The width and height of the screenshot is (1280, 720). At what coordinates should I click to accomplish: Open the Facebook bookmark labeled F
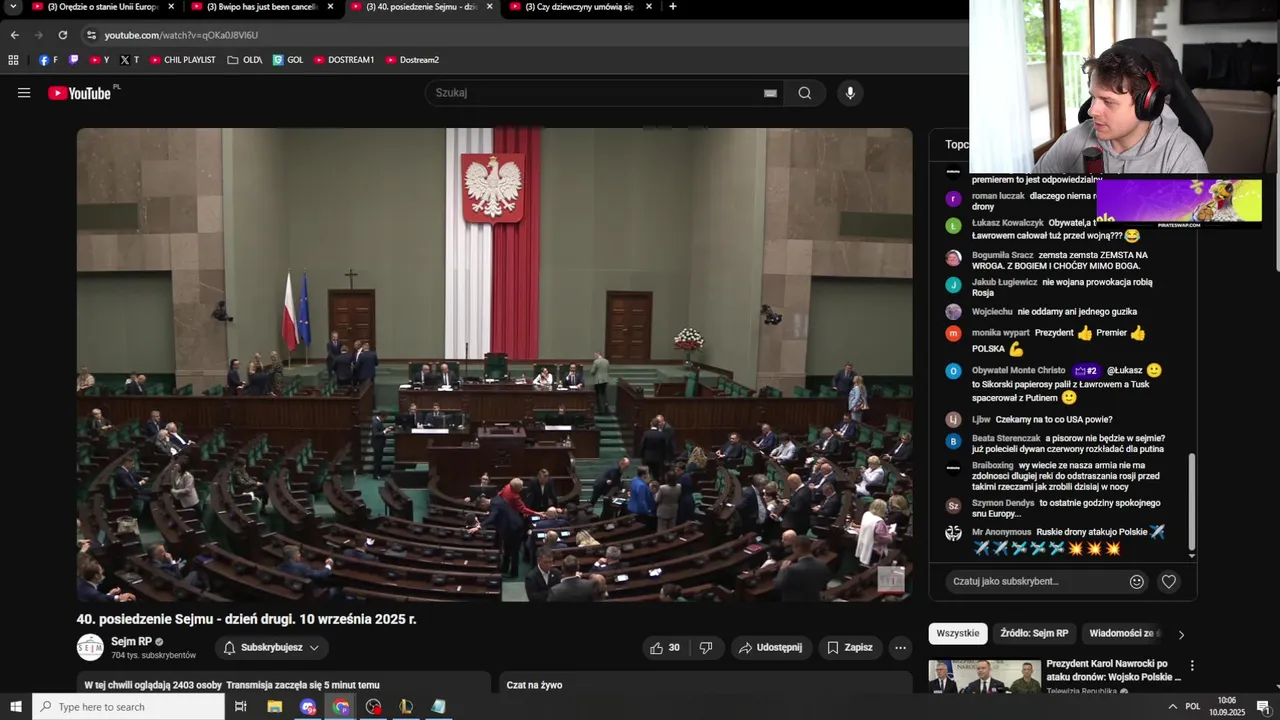click(x=48, y=60)
